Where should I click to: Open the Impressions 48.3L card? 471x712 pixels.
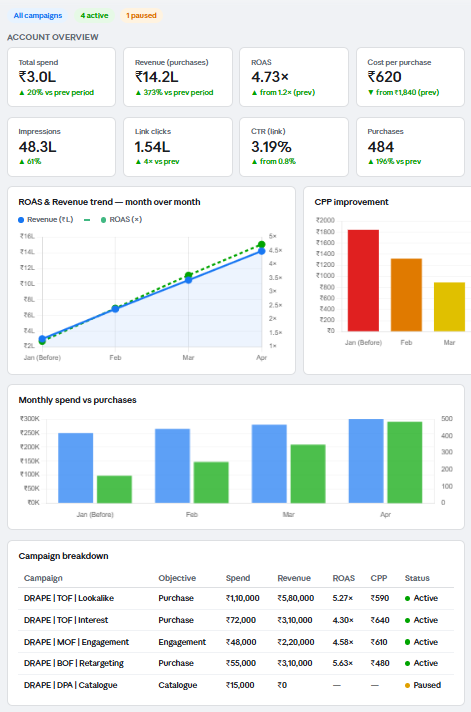coord(61,147)
